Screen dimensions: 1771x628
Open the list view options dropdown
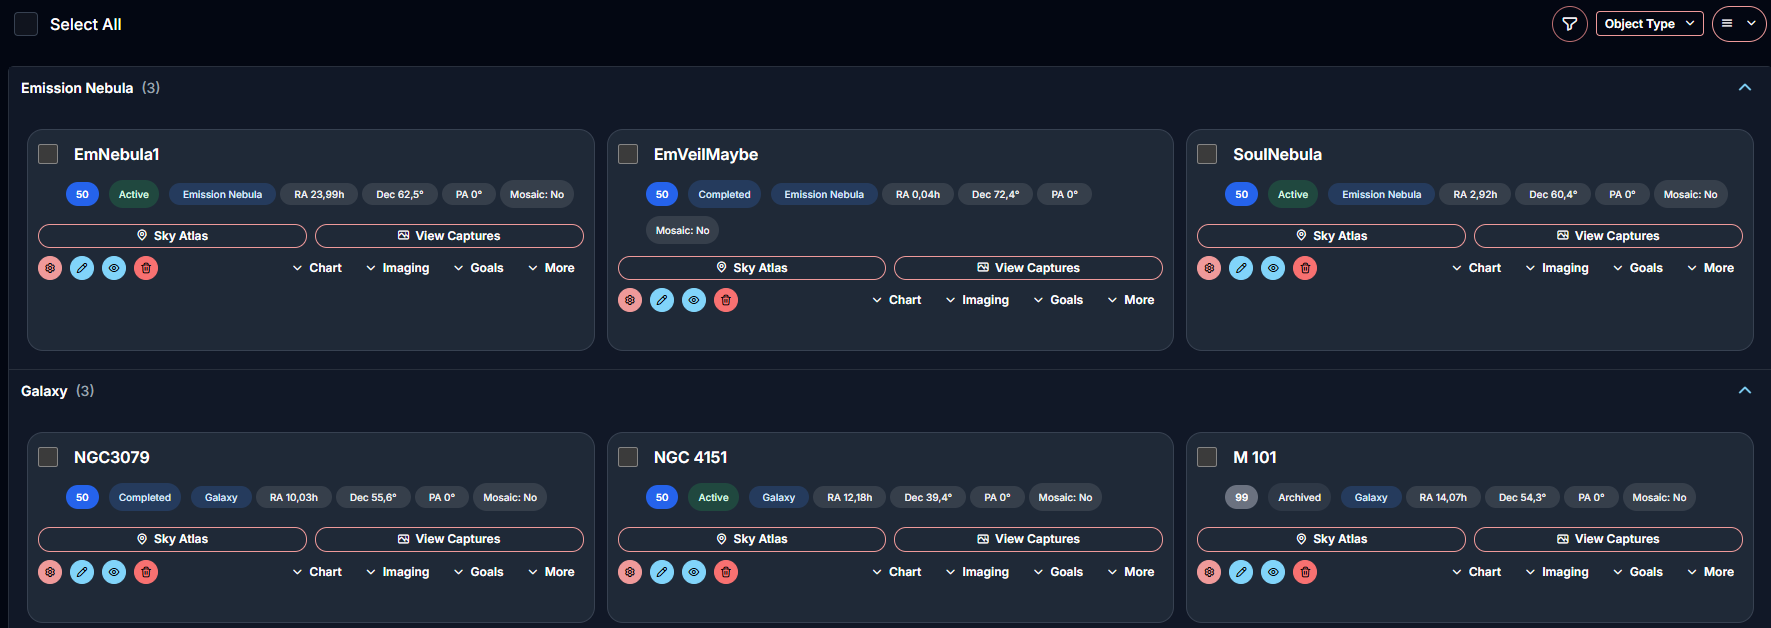tap(1738, 24)
